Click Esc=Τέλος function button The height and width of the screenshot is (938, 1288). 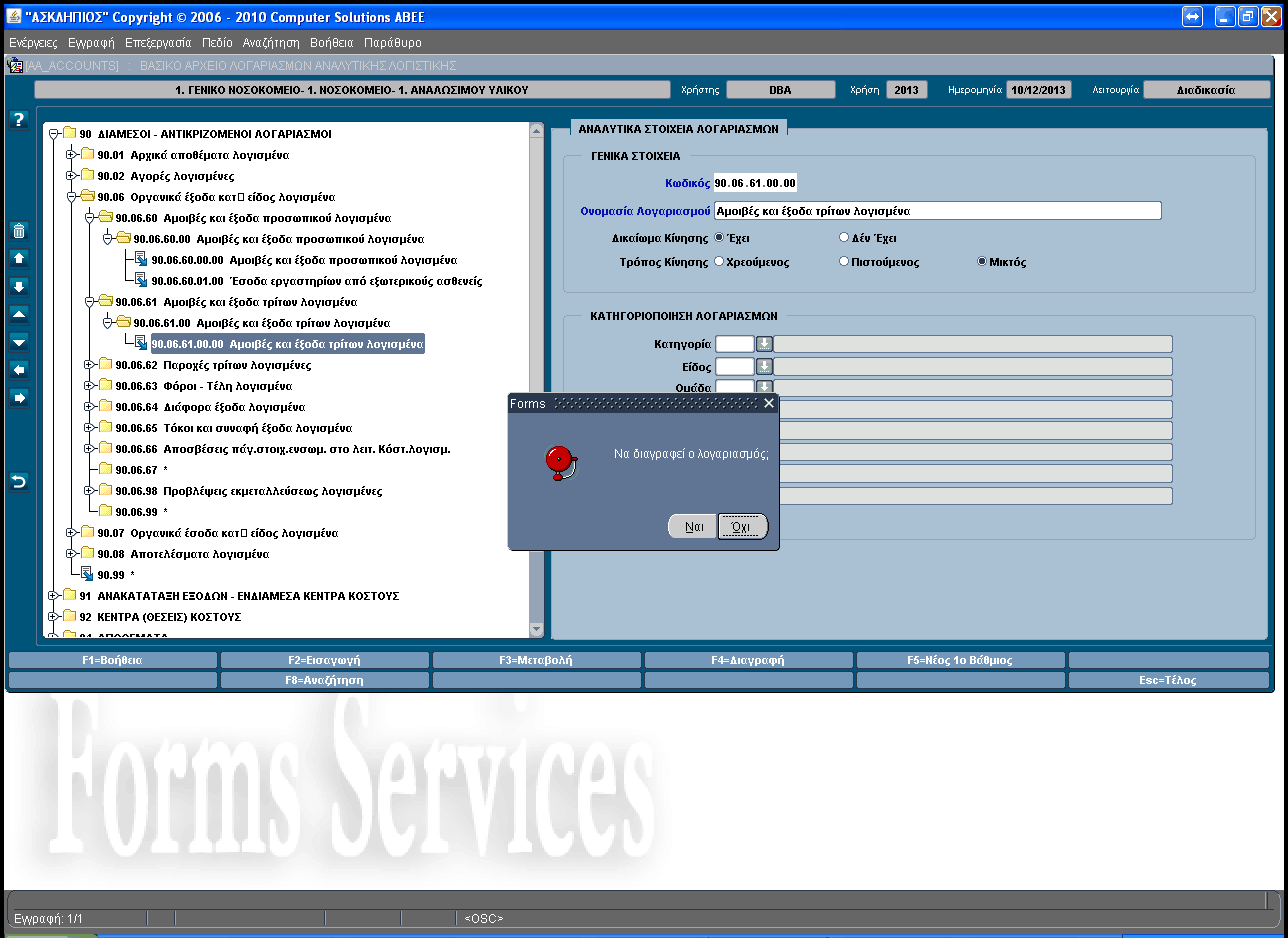tap(1170, 680)
